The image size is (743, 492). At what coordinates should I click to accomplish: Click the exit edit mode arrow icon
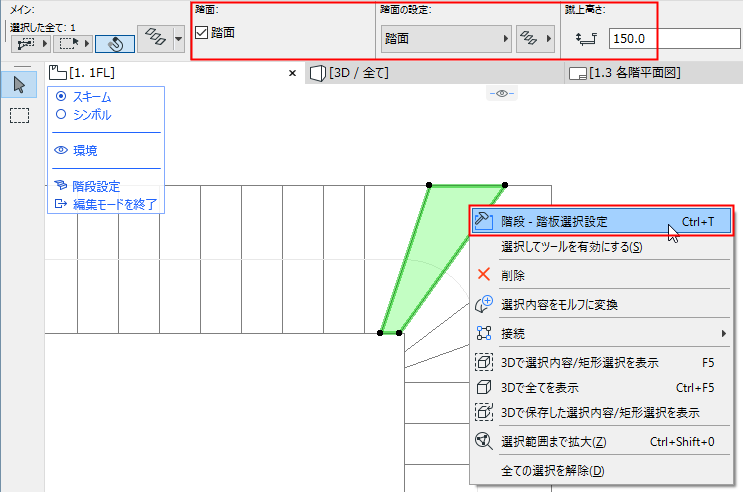click(x=61, y=204)
